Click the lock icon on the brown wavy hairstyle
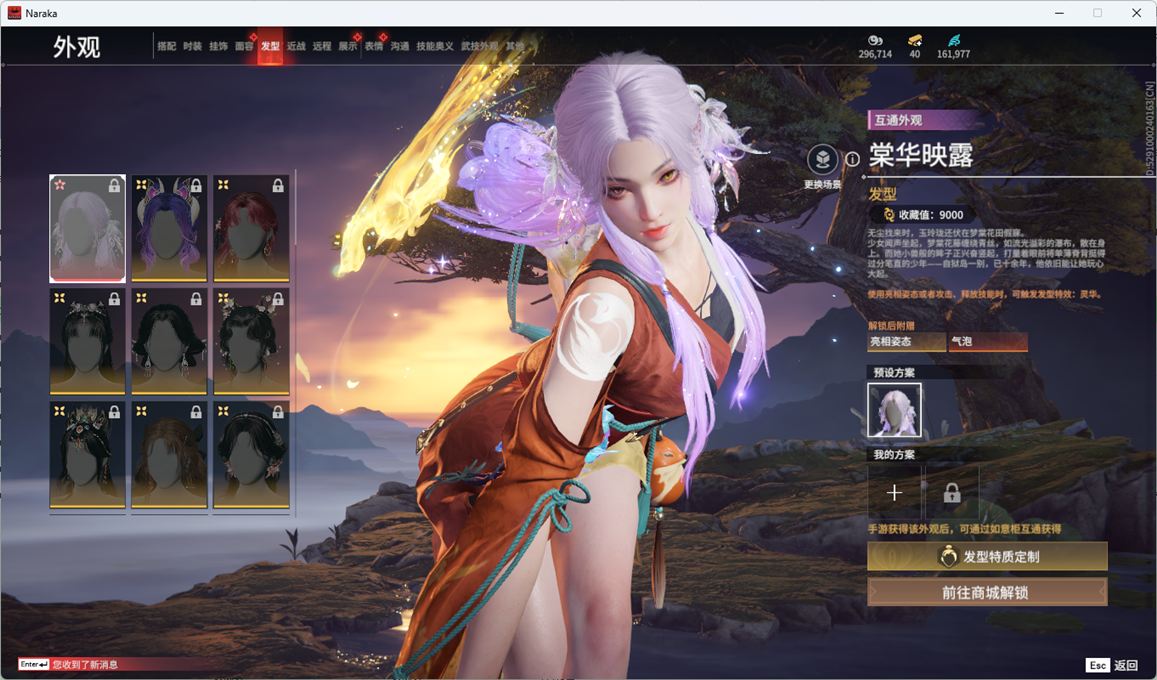The width and height of the screenshot is (1157, 680). 196,412
